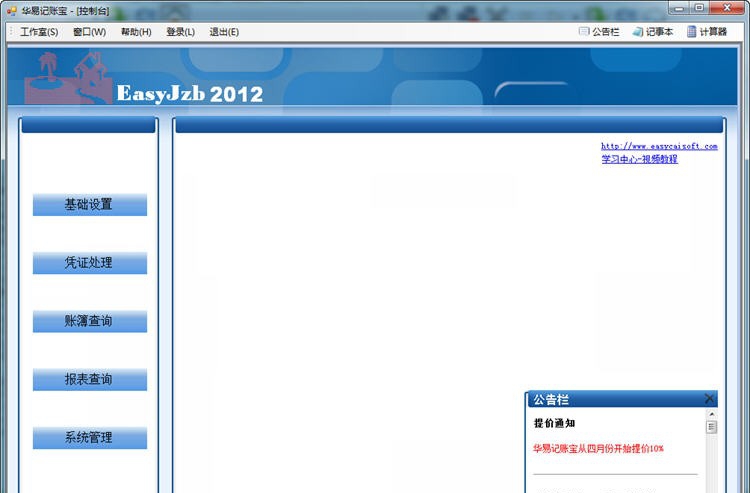The width and height of the screenshot is (750, 493).
Task: Minimize the 华易记账宝 window
Action: pyautogui.click(x=679, y=8)
